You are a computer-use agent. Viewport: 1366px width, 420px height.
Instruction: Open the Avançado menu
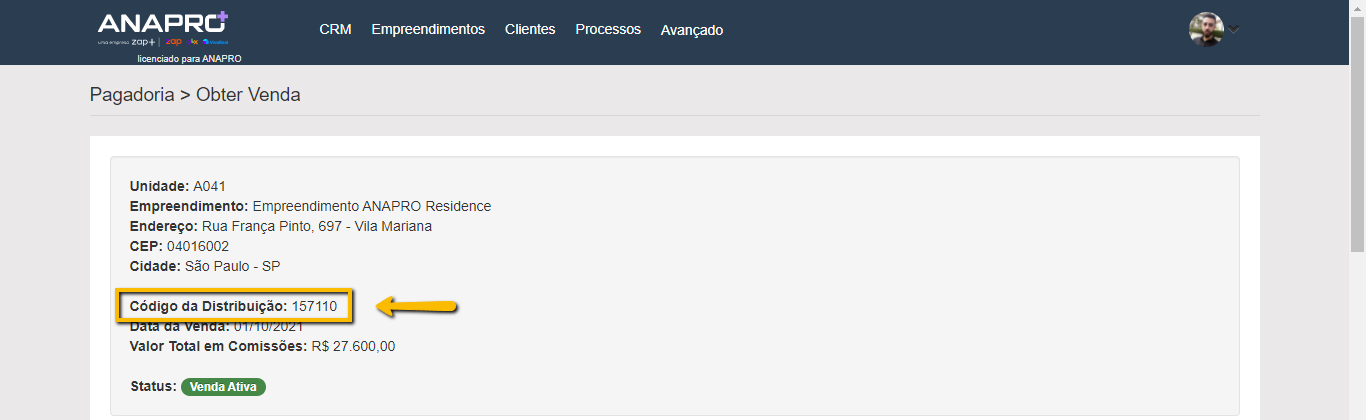point(692,30)
